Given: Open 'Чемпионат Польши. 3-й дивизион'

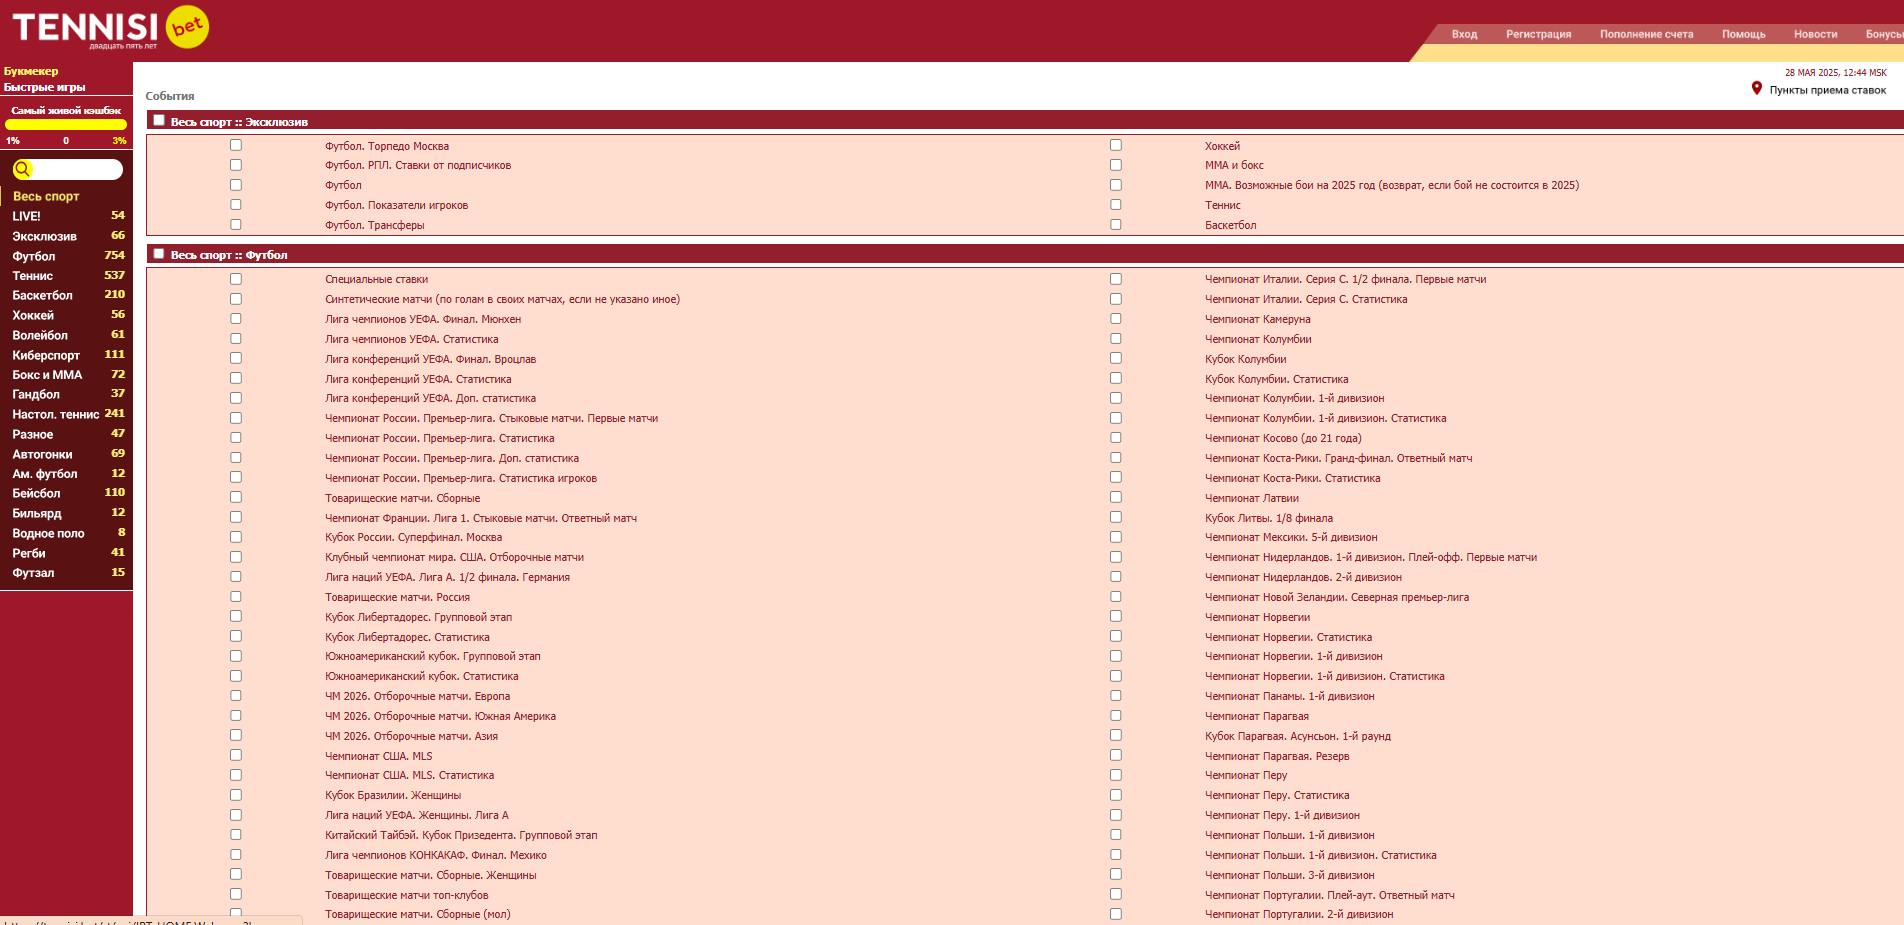Looking at the screenshot, I should (x=1290, y=875).
